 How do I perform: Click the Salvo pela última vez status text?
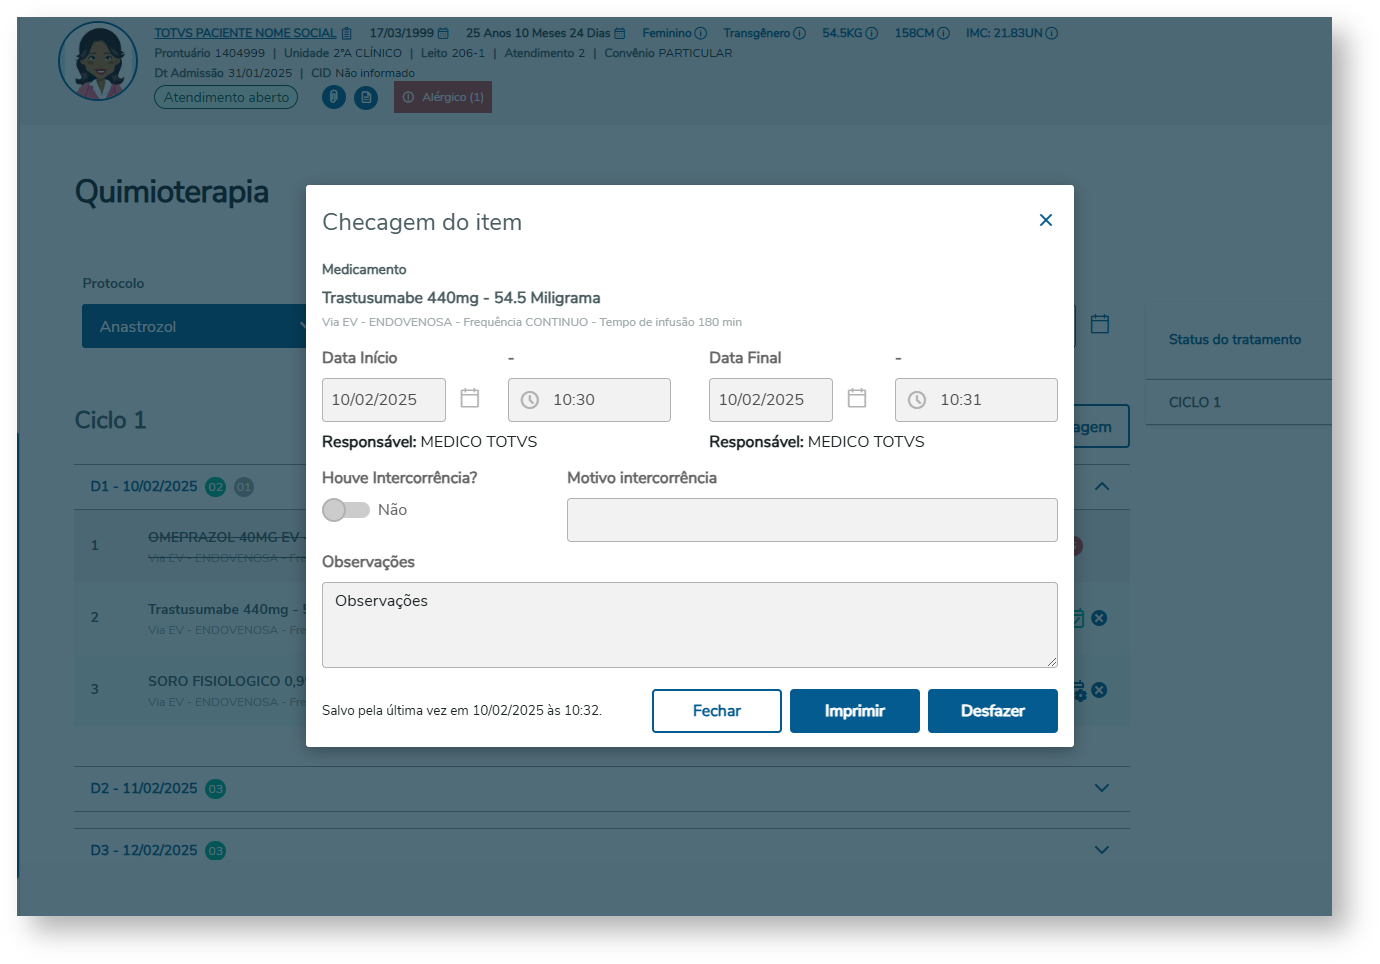tap(462, 711)
